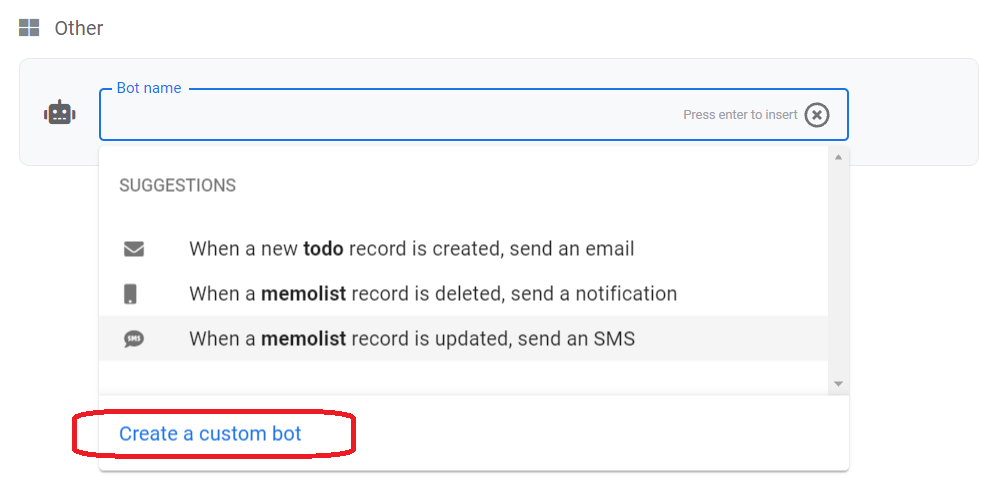Click the suggestions list scrollbar track
Screen dimensions: 982x477
(838, 270)
